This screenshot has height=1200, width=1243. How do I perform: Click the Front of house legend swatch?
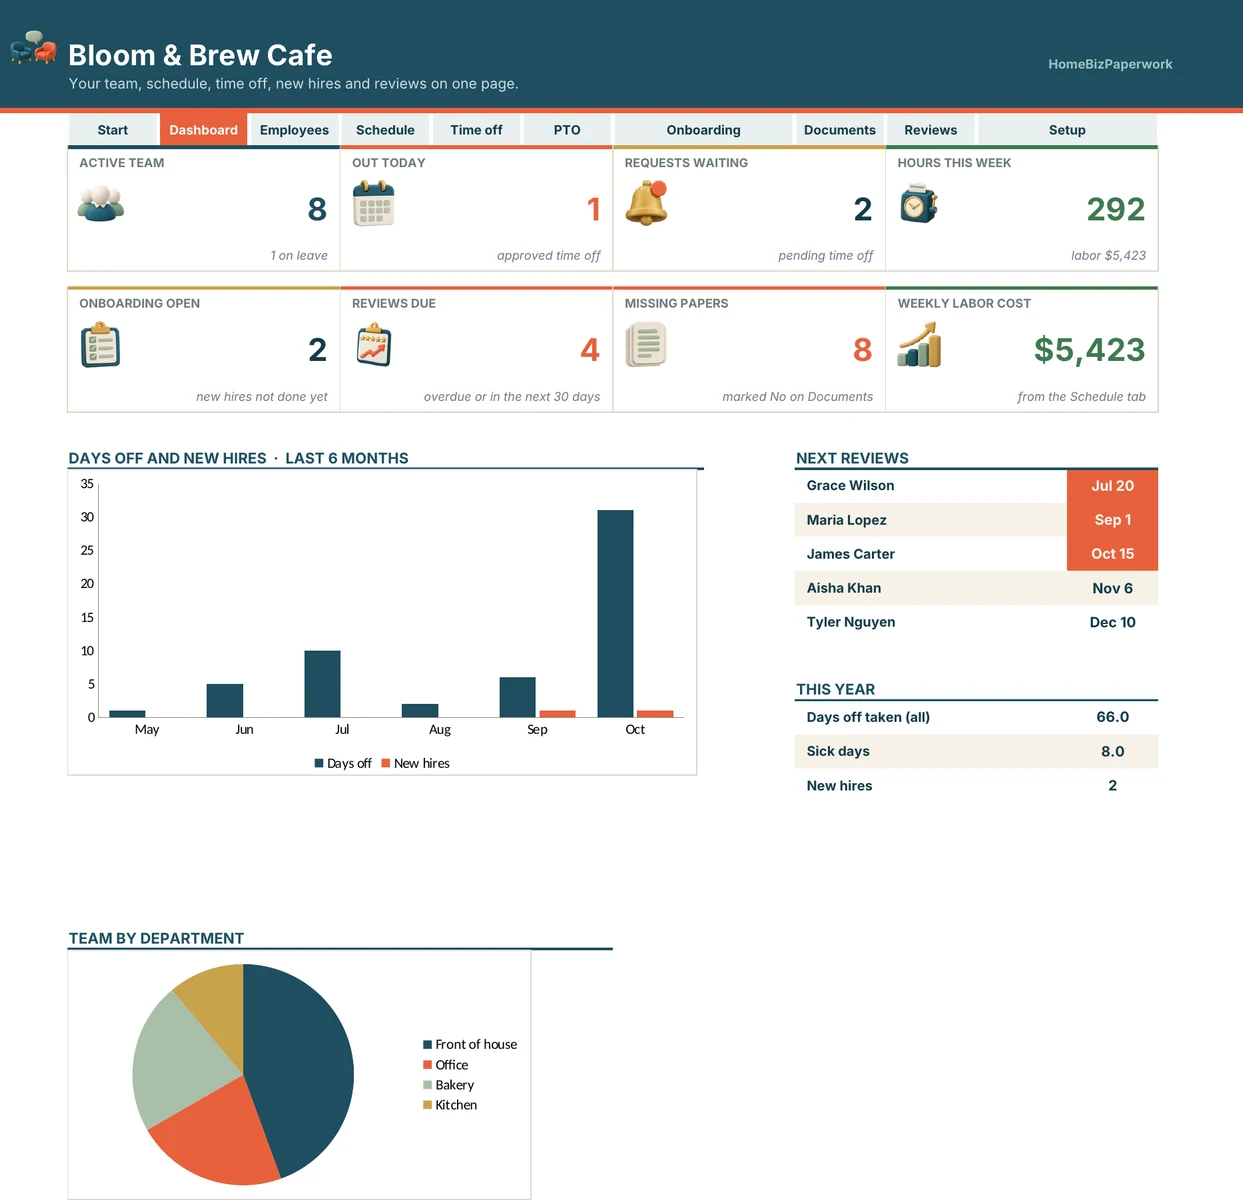pyautogui.click(x=427, y=1044)
